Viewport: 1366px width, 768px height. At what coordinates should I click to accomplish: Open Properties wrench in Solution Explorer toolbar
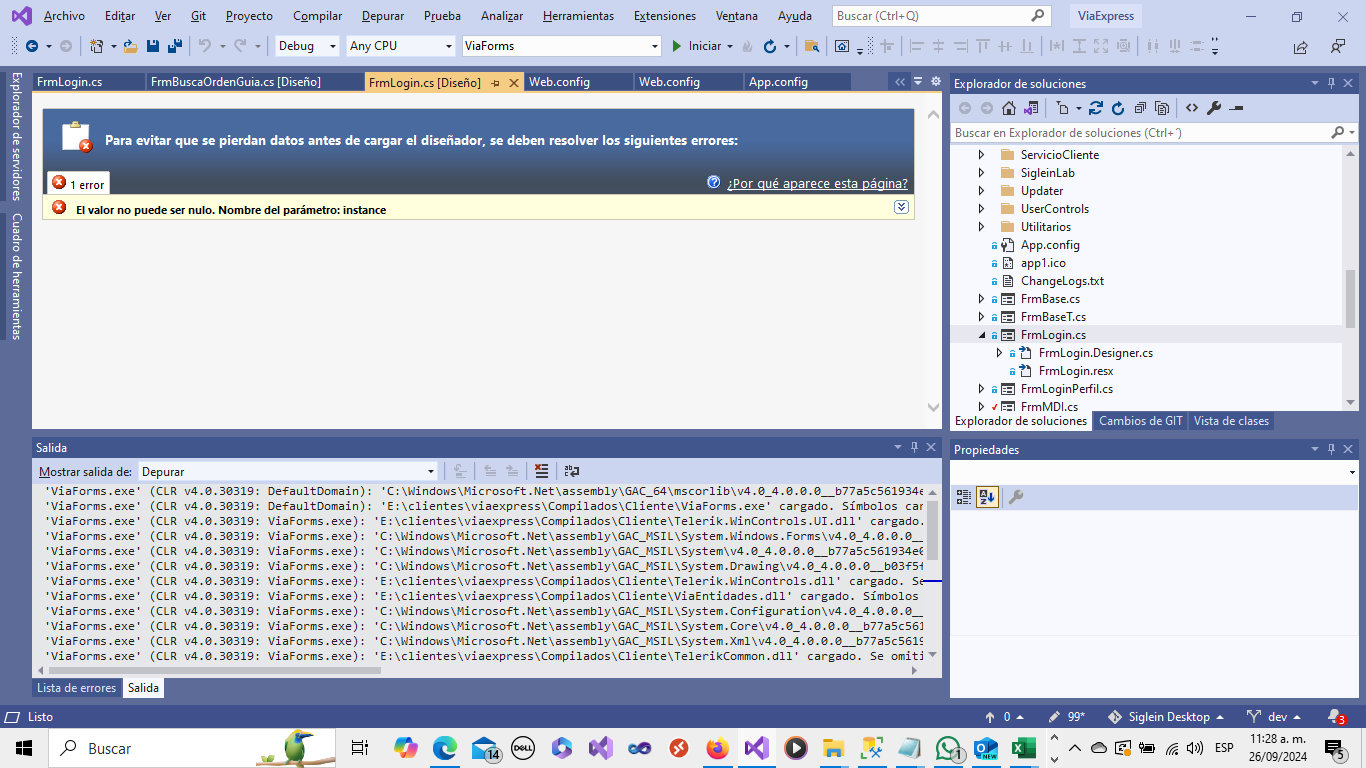[1214, 108]
